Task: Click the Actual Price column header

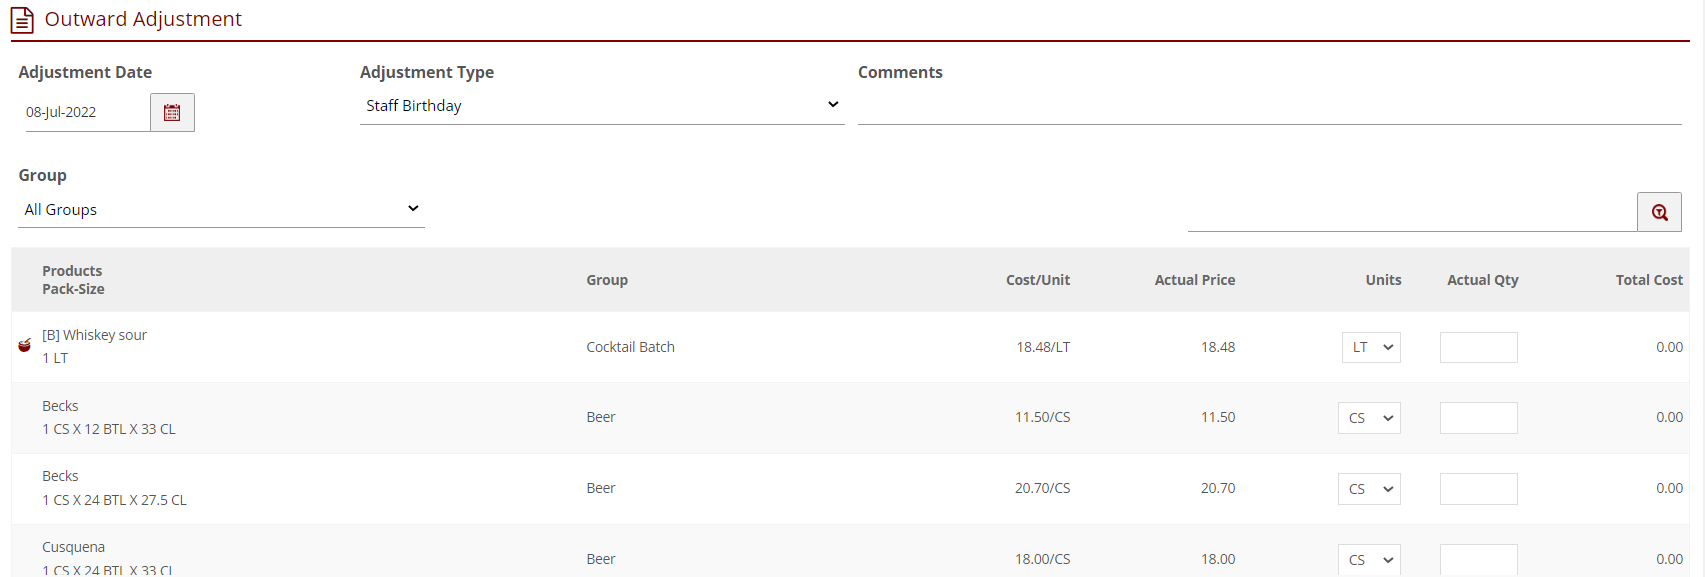Action: [1194, 280]
